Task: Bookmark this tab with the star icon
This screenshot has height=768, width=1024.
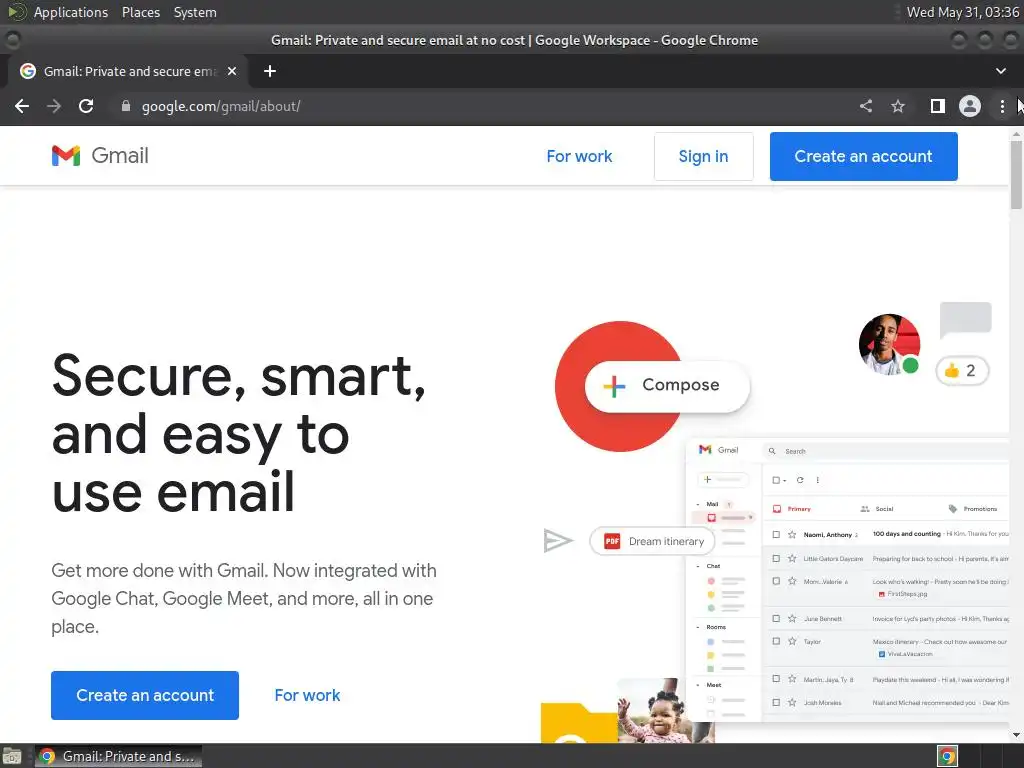Action: tap(898, 106)
